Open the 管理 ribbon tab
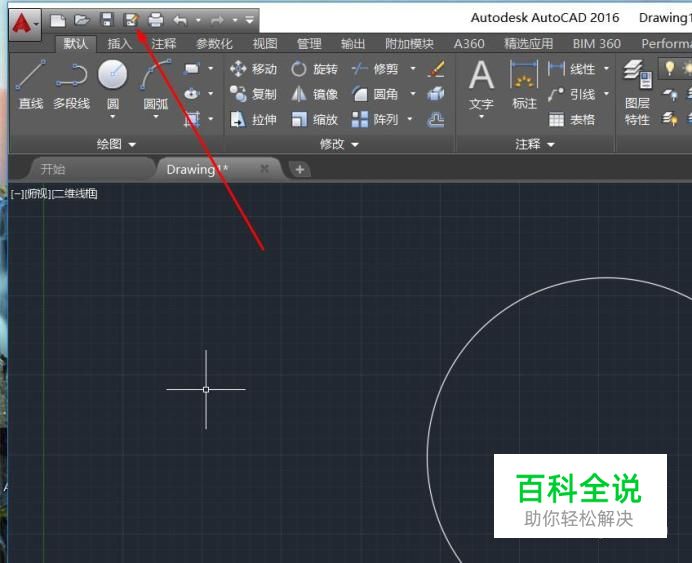Screen dimensions: 692x563 tap(309, 44)
